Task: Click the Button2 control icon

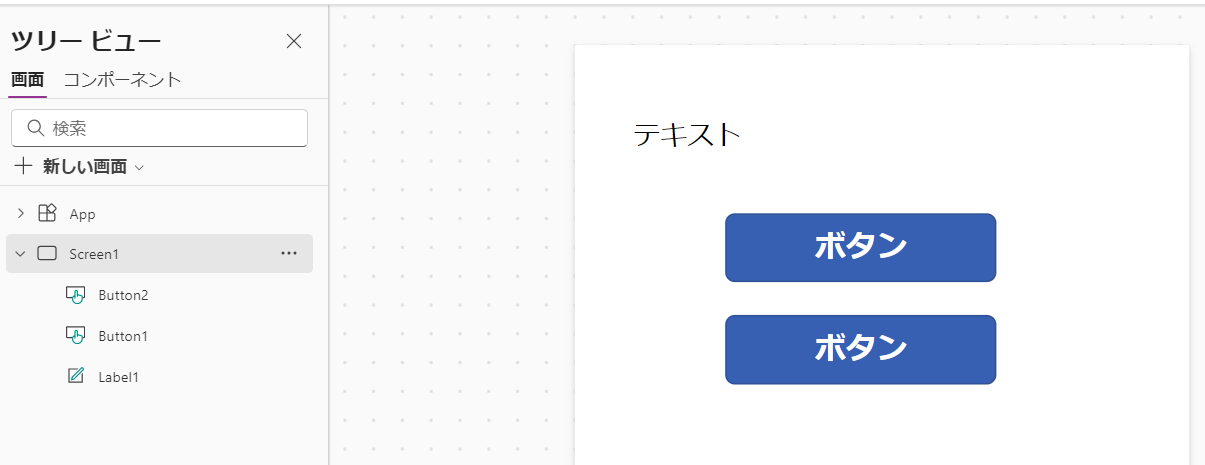Action: [75, 295]
